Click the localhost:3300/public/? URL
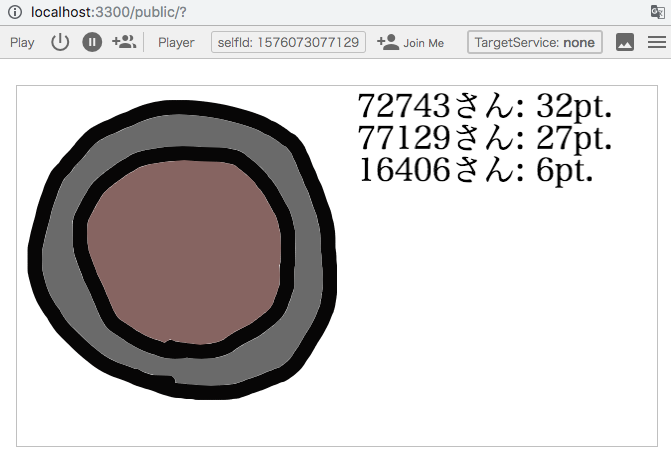Viewport: 671px width, 458px height. [x=109, y=12]
